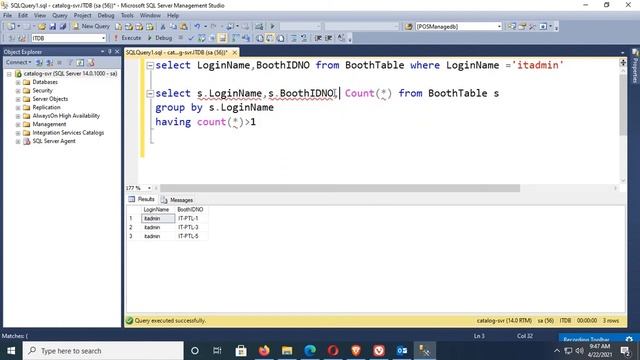Expand the SQL Server Agent node
This screenshot has height=360, width=640.
18,141
